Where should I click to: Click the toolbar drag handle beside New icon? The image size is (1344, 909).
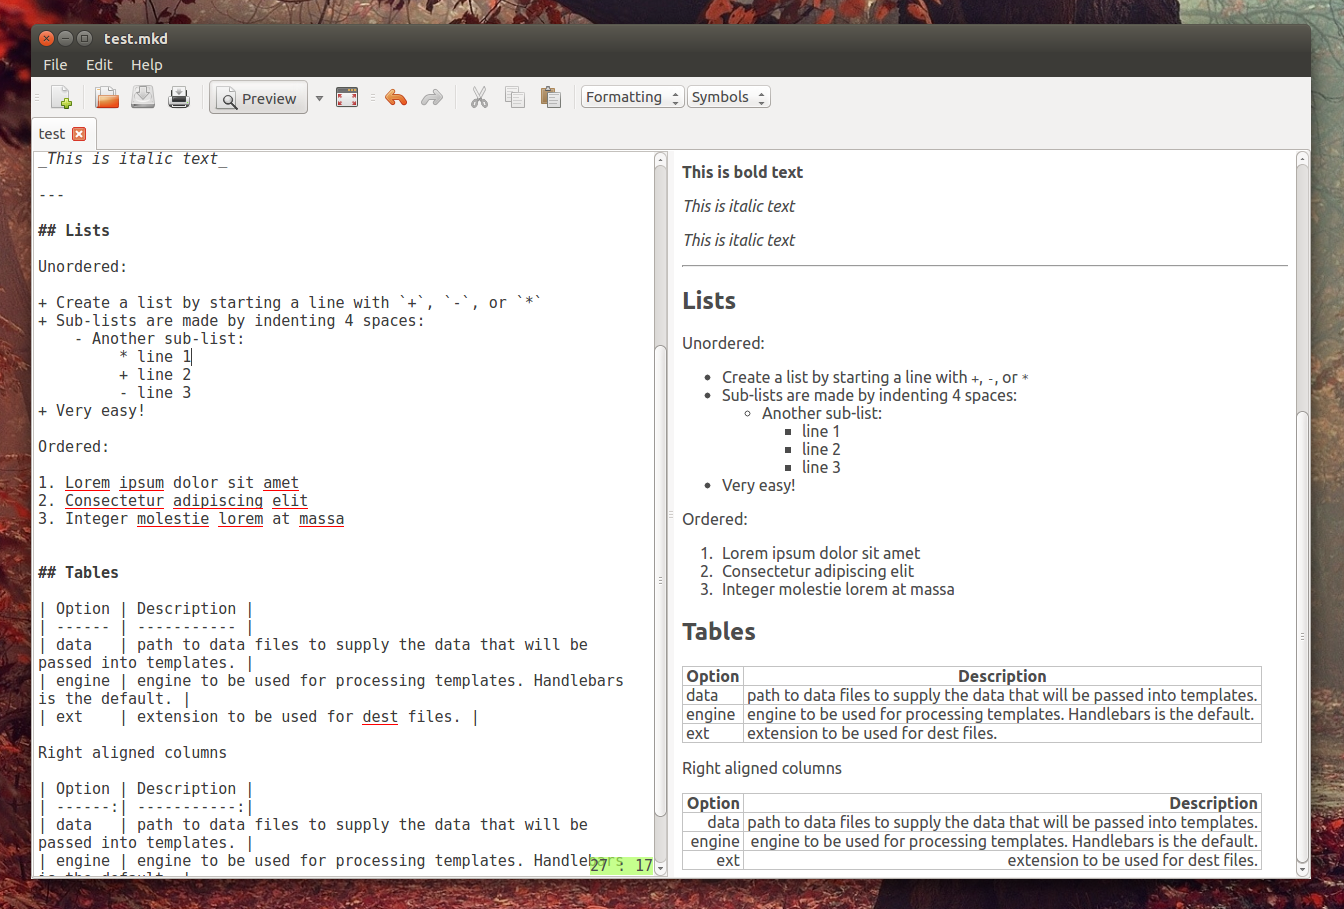pyautogui.click(x=38, y=97)
